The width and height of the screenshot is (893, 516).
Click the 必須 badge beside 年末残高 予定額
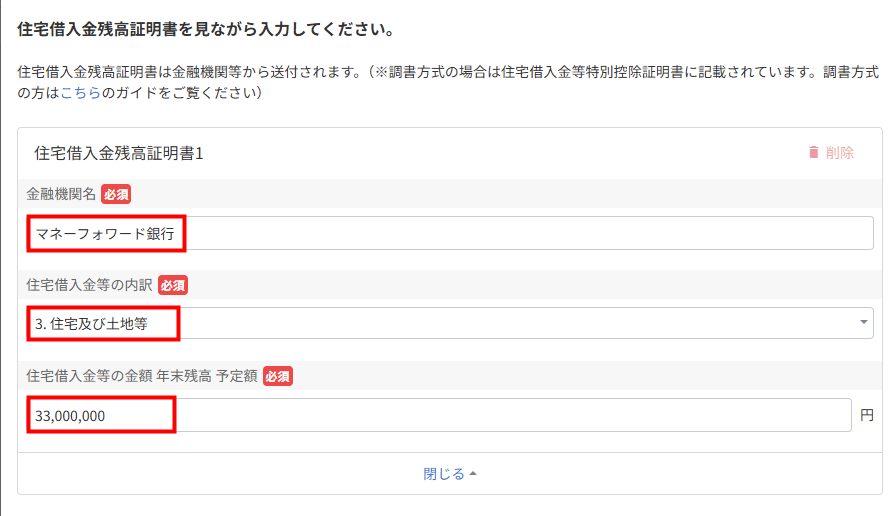point(278,376)
